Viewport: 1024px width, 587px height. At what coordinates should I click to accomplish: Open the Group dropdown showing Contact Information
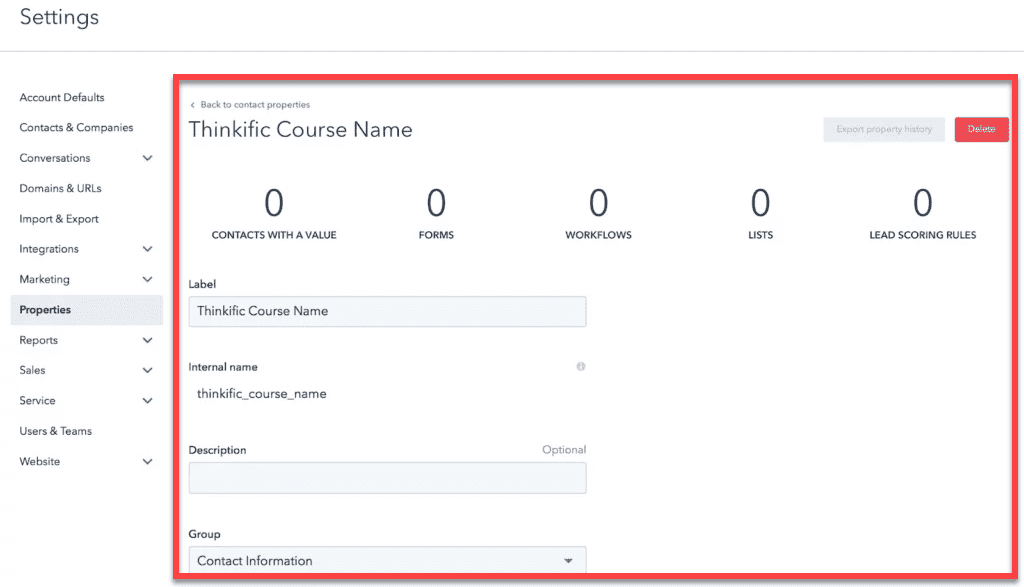click(387, 560)
